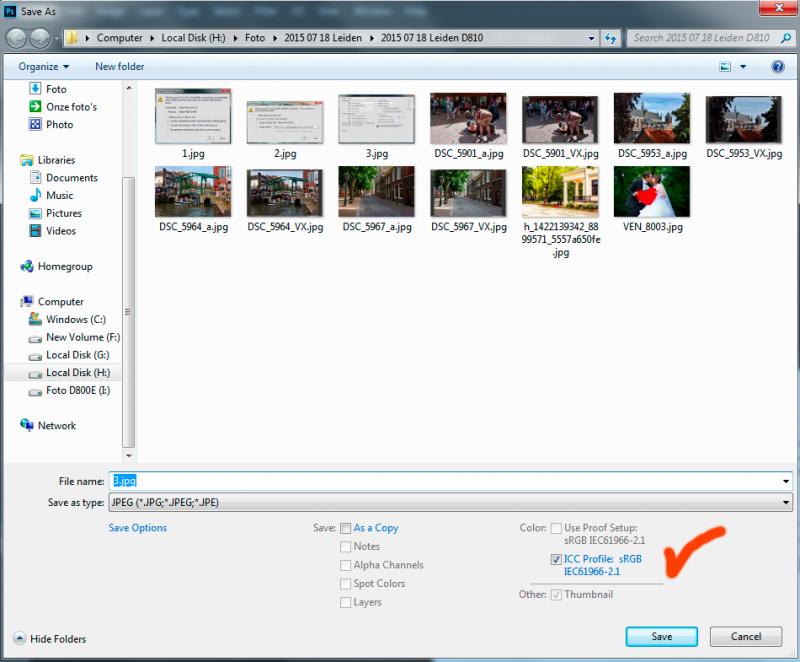Open the Save as type dropdown
This screenshot has width=800, height=662.
click(x=451, y=502)
